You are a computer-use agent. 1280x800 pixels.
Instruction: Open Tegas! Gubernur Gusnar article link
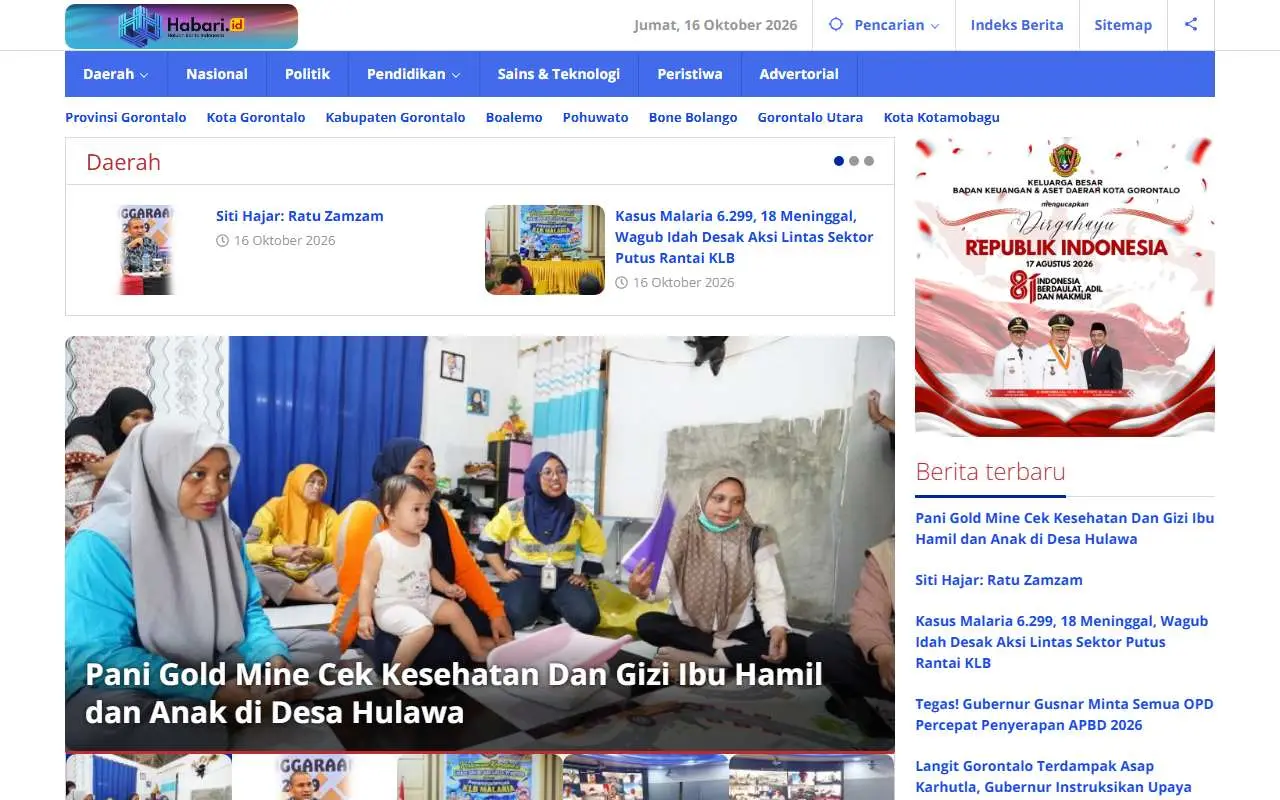click(x=1065, y=714)
